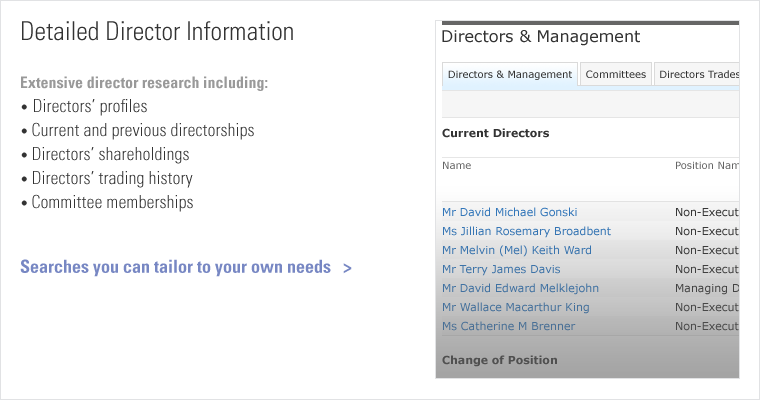The width and height of the screenshot is (760, 400).
Task: View Mr Melvin (Mel) Keith Ward's profile
Action: click(516, 250)
